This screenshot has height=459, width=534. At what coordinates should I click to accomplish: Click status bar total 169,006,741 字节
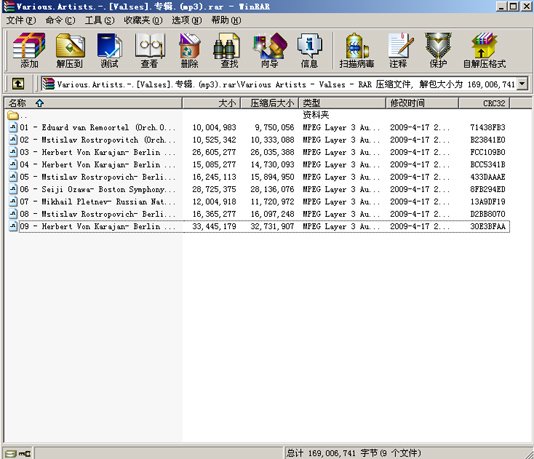point(354,453)
